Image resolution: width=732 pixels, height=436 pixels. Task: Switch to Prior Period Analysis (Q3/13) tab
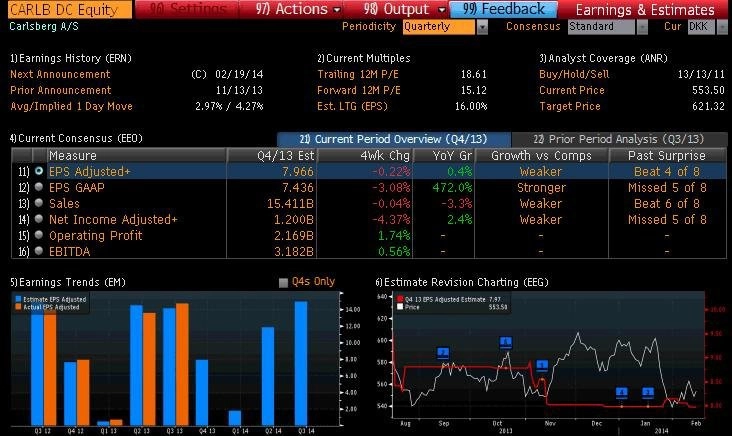[619, 139]
